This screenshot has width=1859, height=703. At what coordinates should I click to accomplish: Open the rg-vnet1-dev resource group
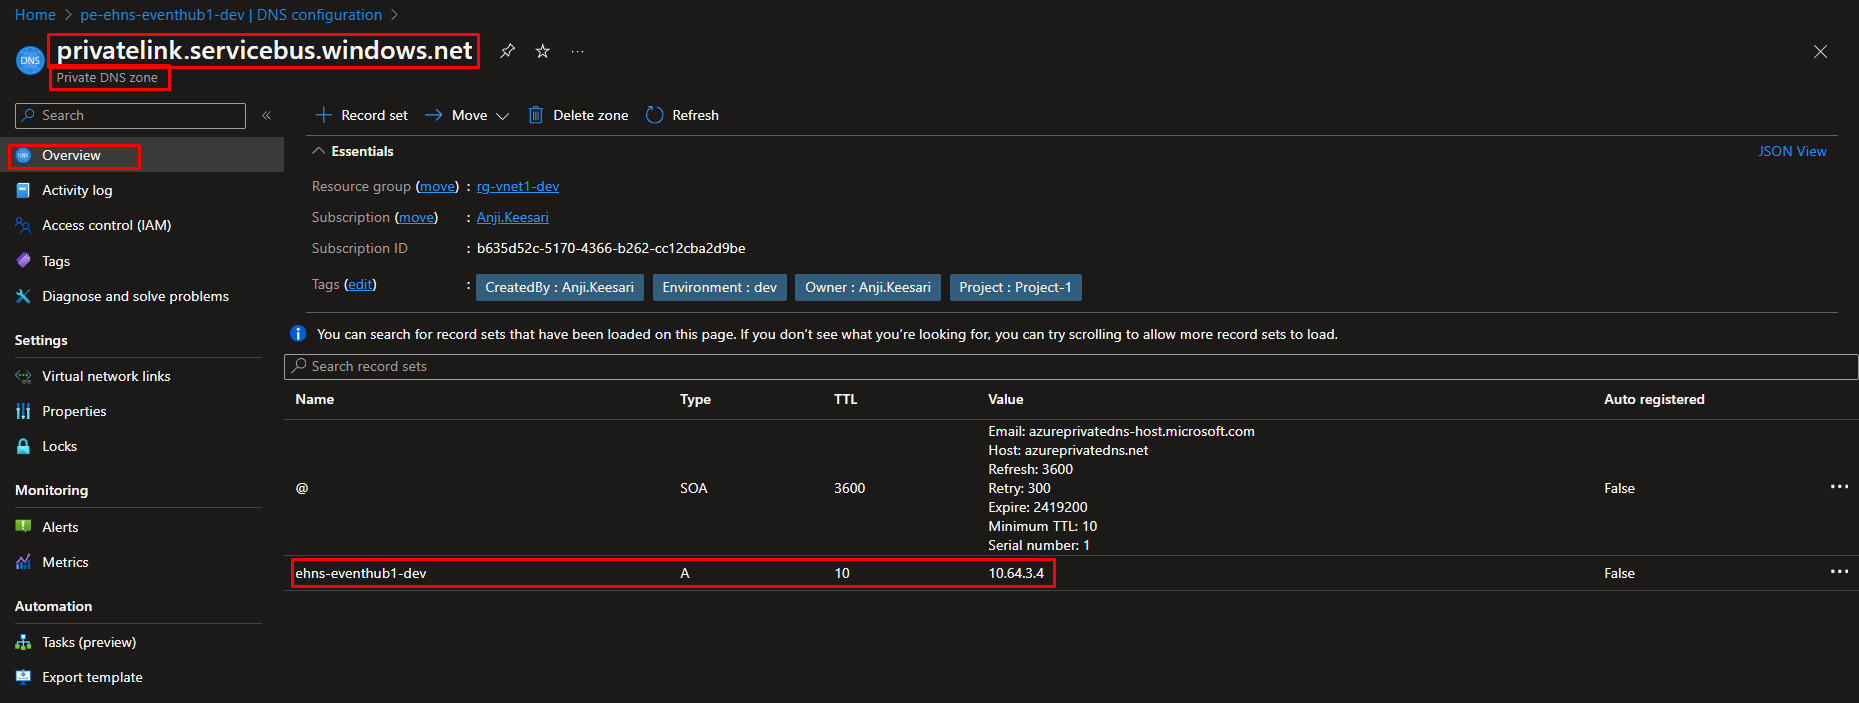click(x=518, y=186)
